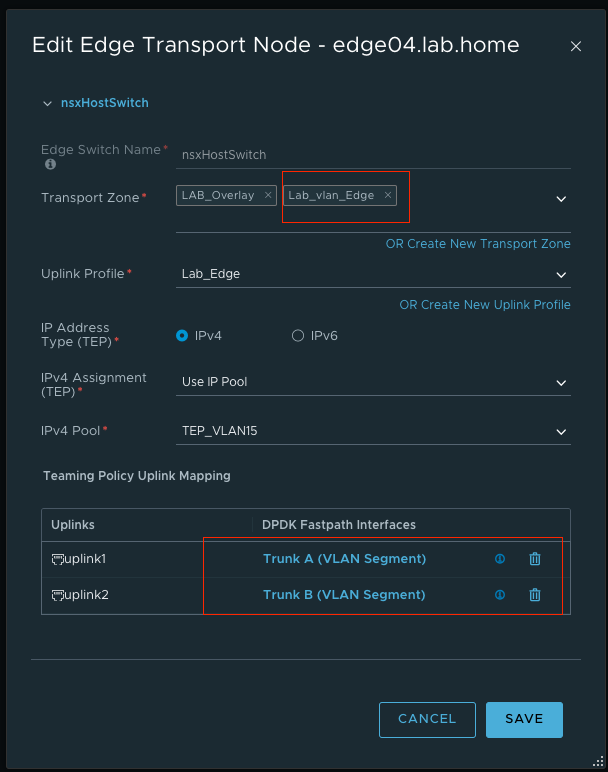
Task: Collapse the nsxHostSwitch section
Action: pyautogui.click(x=46, y=103)
